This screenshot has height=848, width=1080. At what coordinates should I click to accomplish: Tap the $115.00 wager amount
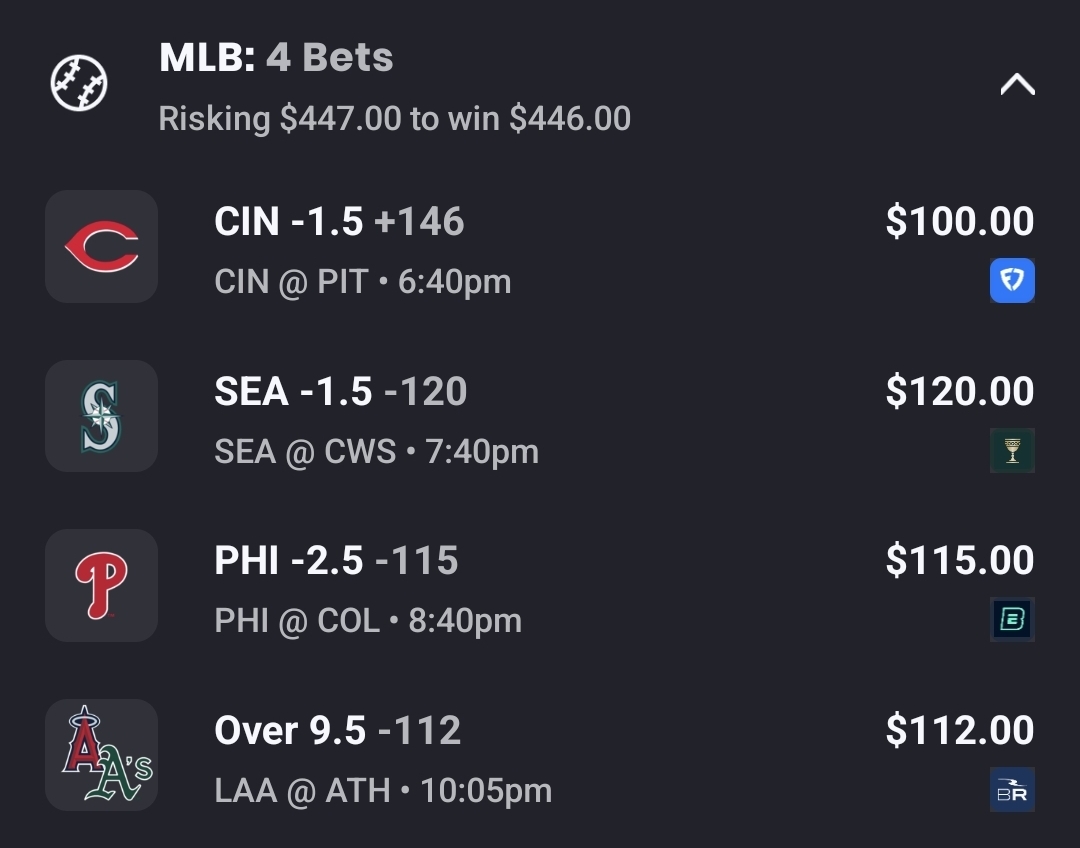(x=959, y=561)
